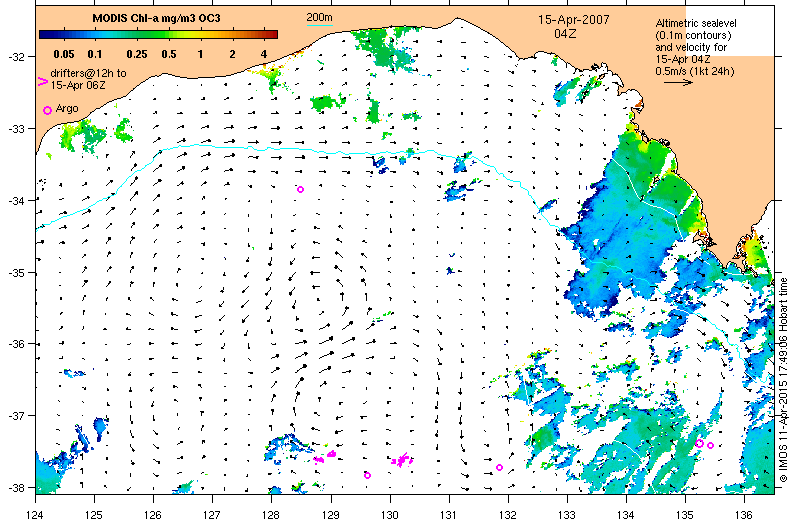
Task: Click the '4' colorbar label
Action: coord(264,54)
